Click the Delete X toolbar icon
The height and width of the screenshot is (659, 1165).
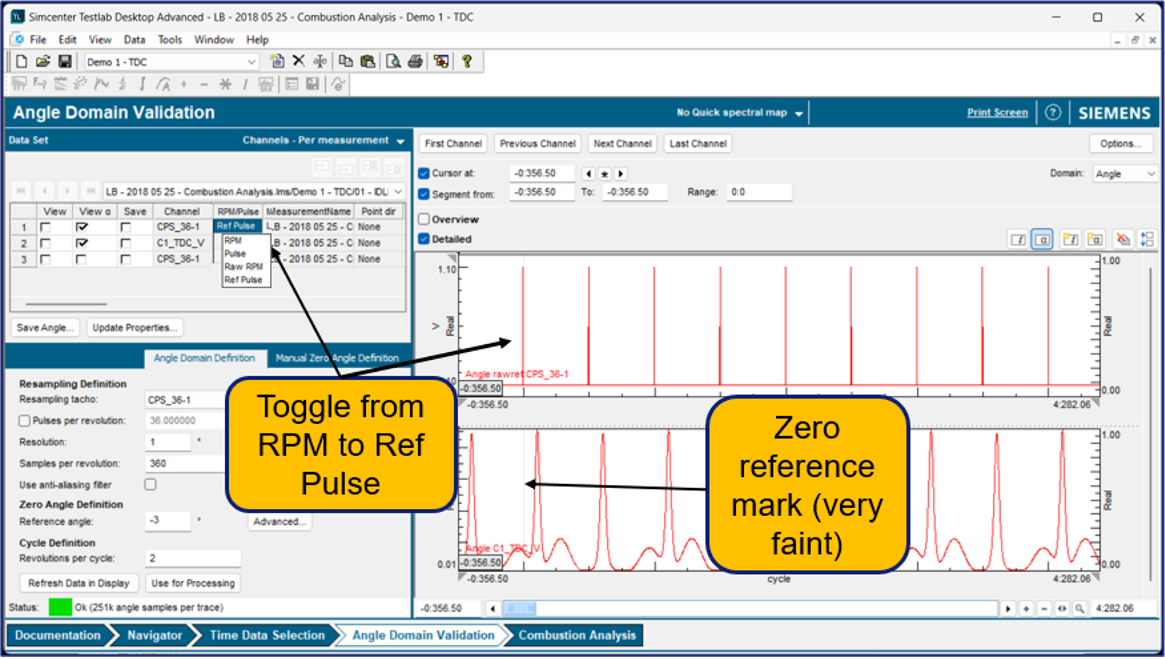point(299,61)
